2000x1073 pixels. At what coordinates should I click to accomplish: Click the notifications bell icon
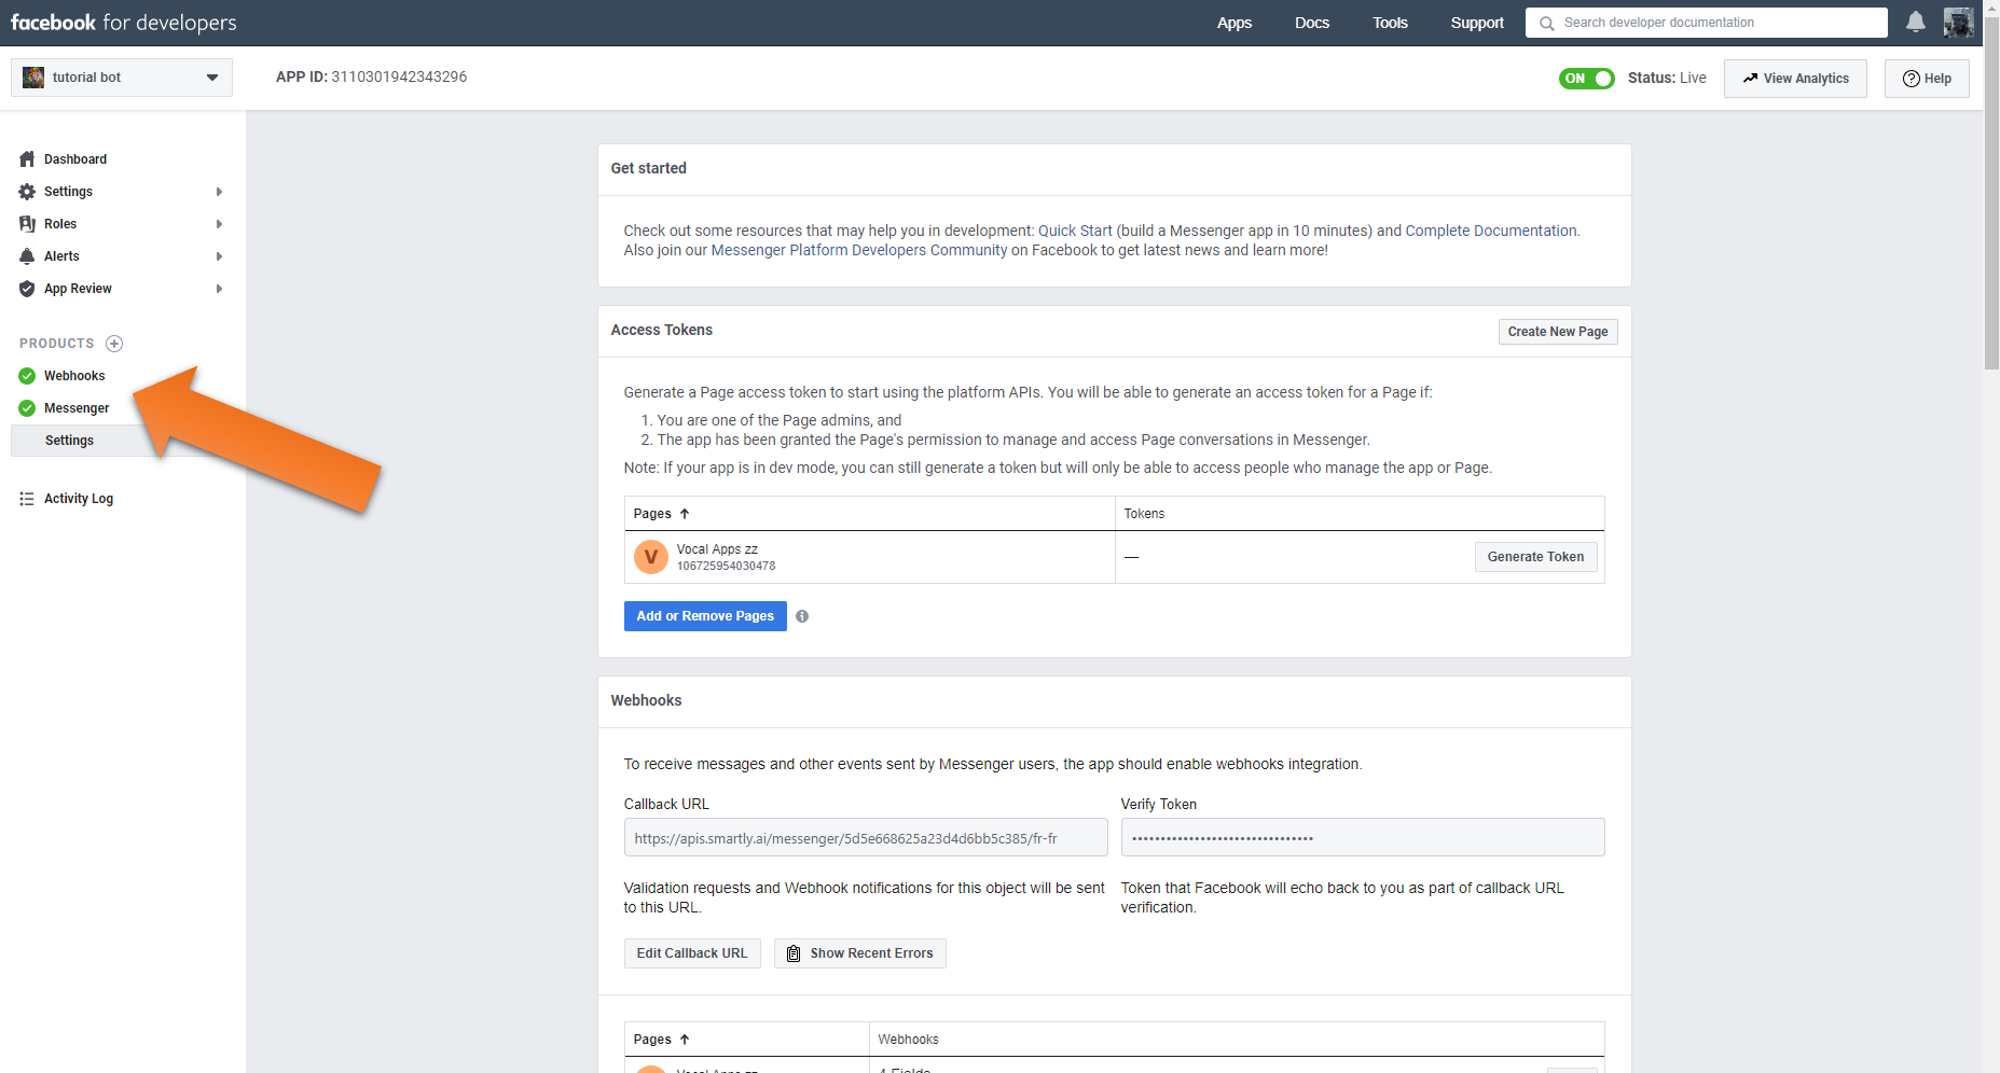click(1915, 22)
